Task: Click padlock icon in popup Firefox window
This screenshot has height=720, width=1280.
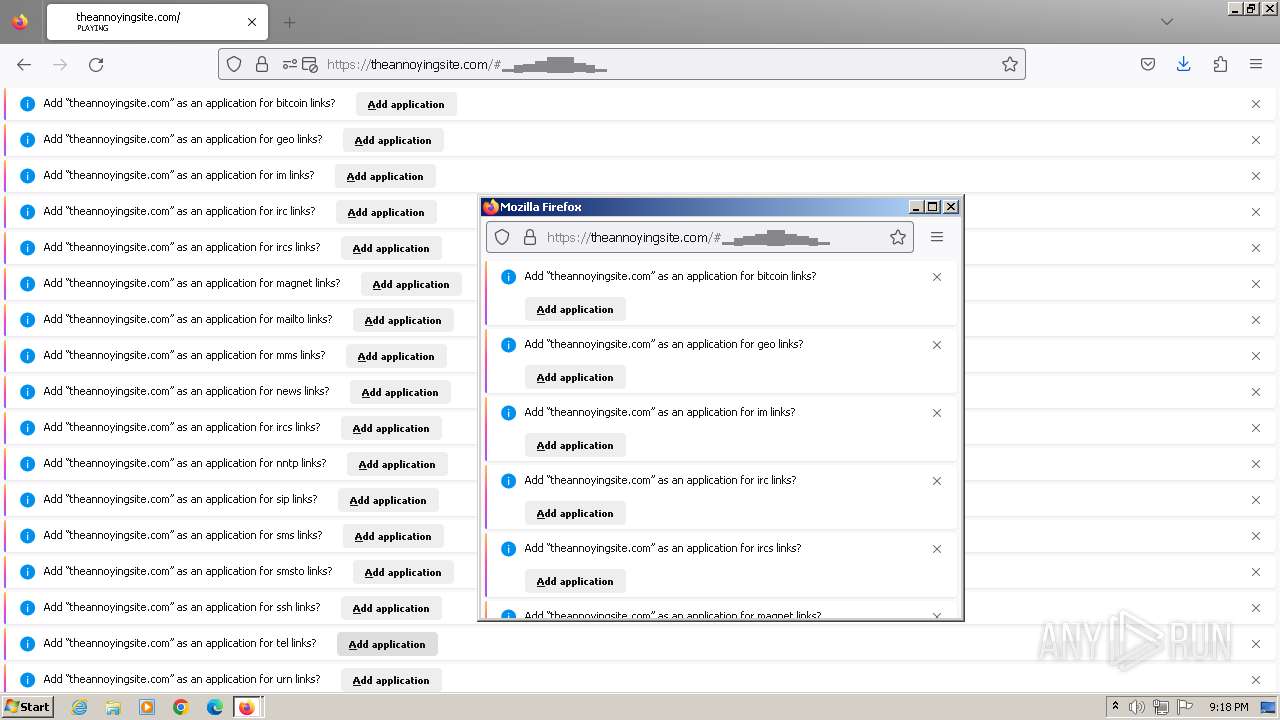Action: click(x=530, y=237)
